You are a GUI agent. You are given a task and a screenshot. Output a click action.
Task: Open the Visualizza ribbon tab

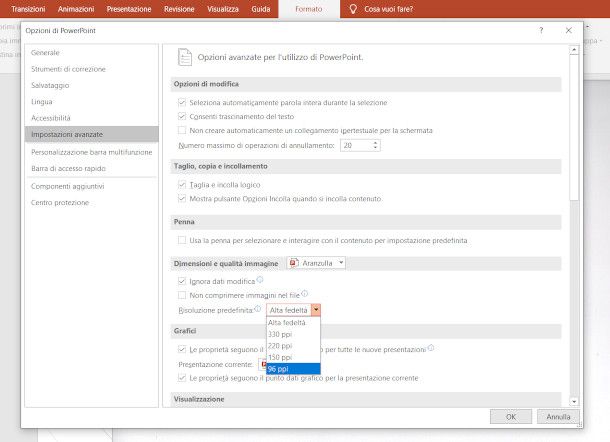coord(223,9)
